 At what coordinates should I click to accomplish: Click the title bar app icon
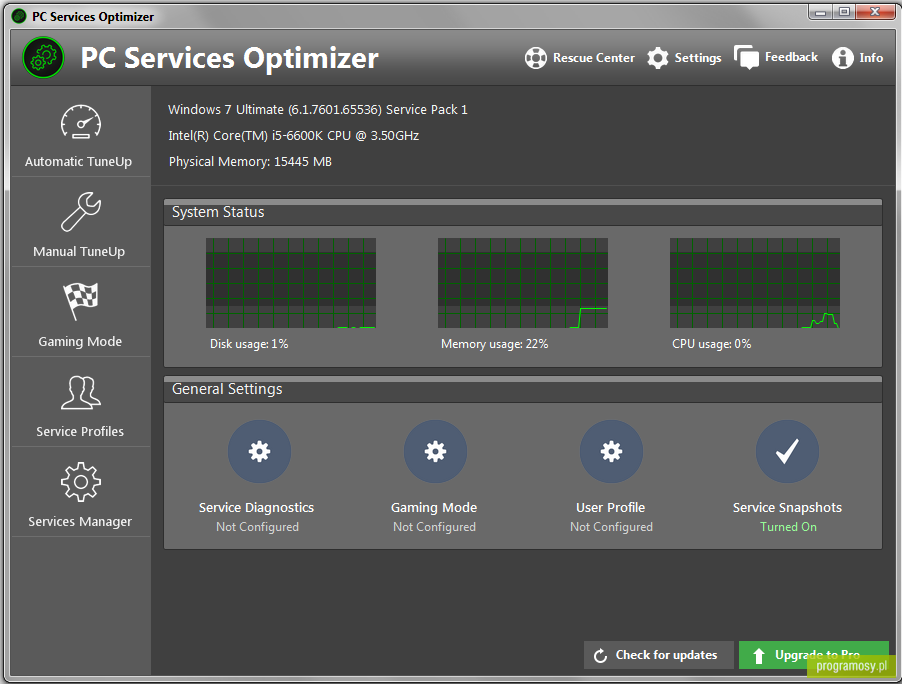click(19, 16)
